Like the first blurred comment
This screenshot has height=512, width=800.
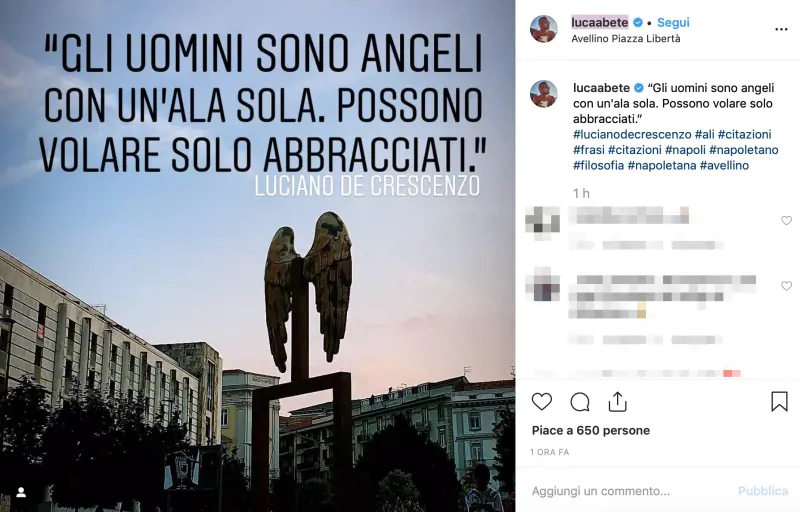click(786, 220)
